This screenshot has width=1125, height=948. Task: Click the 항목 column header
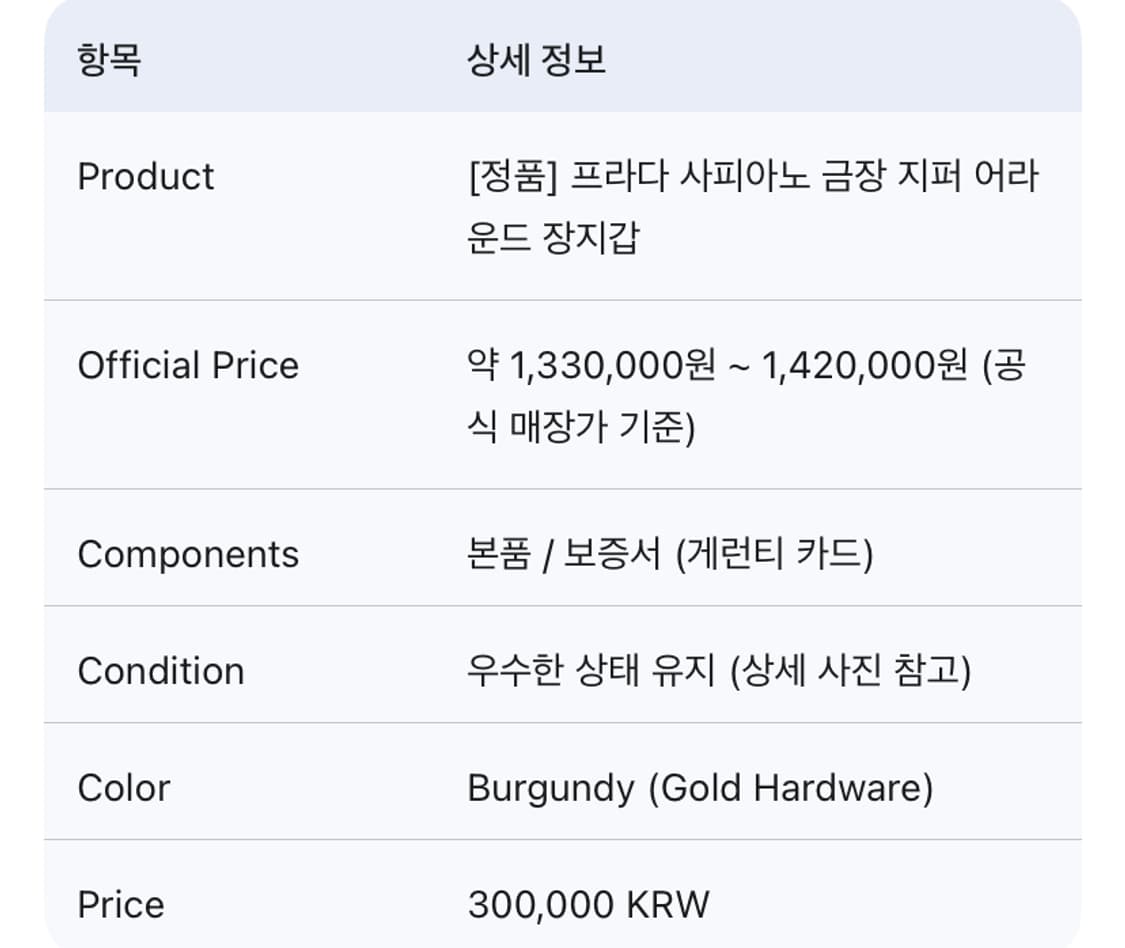109,60
